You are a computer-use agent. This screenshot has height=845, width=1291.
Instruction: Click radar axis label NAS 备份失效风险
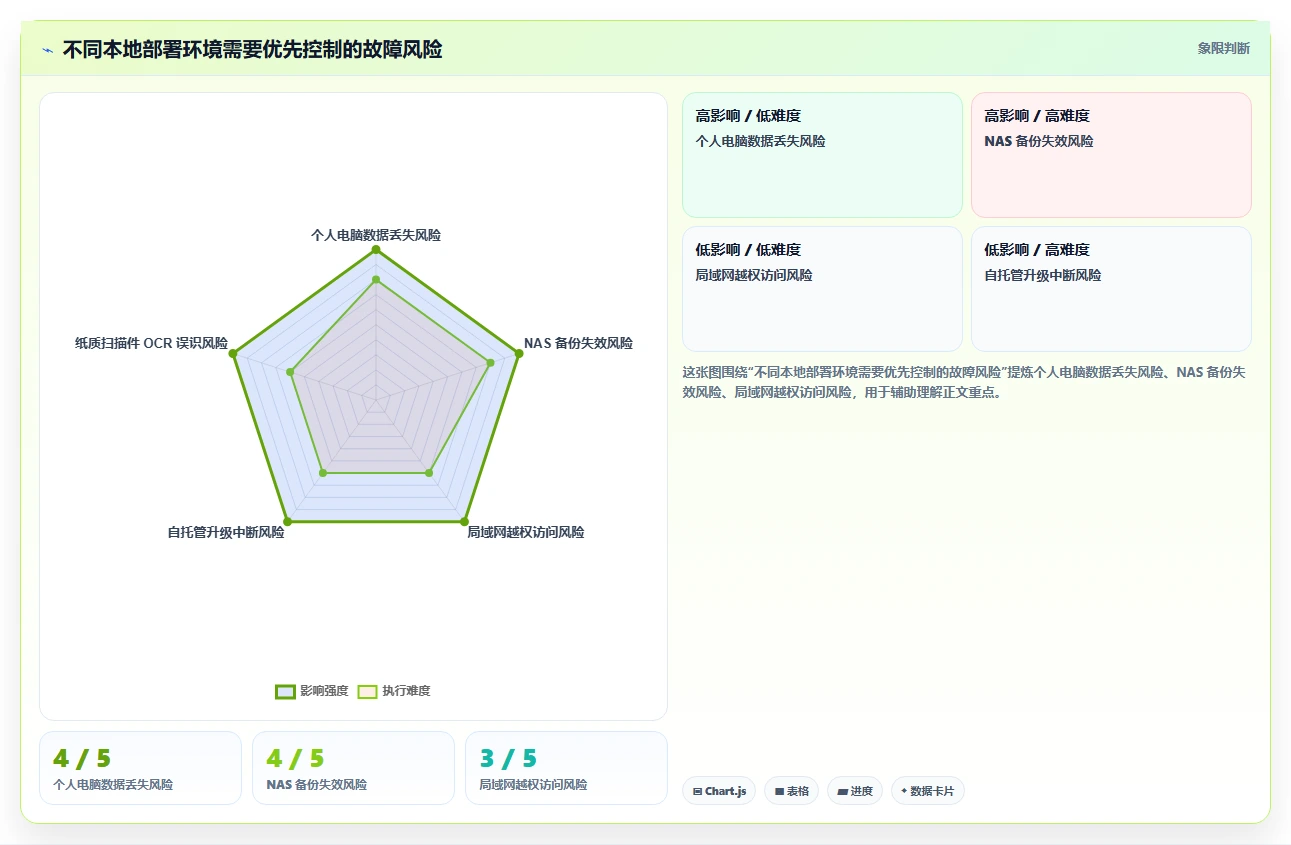point(578,343)
